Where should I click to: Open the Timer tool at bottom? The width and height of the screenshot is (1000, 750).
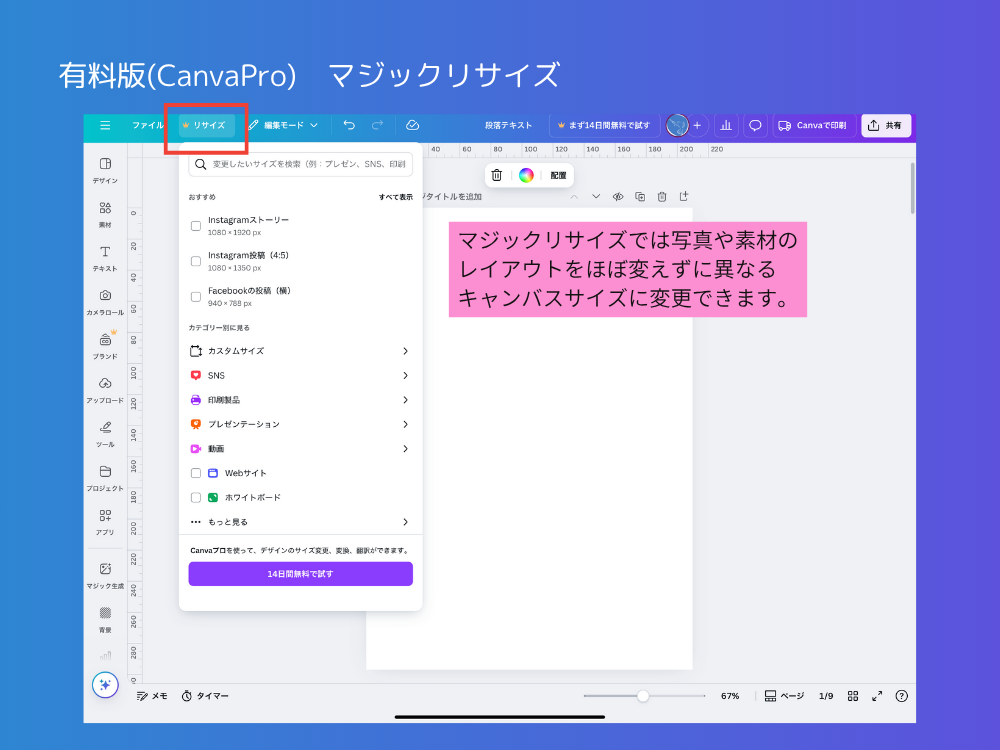click(x=205, y=696)
